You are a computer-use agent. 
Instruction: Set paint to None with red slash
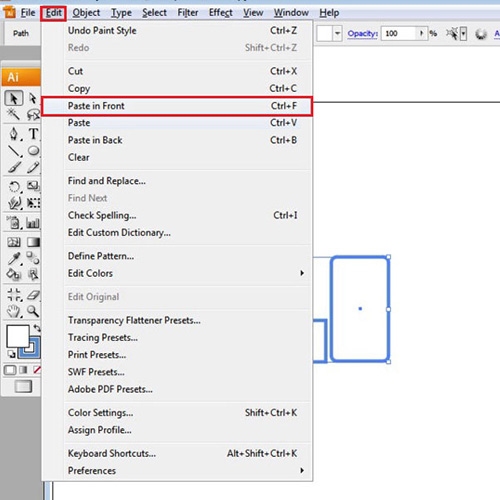37,370
